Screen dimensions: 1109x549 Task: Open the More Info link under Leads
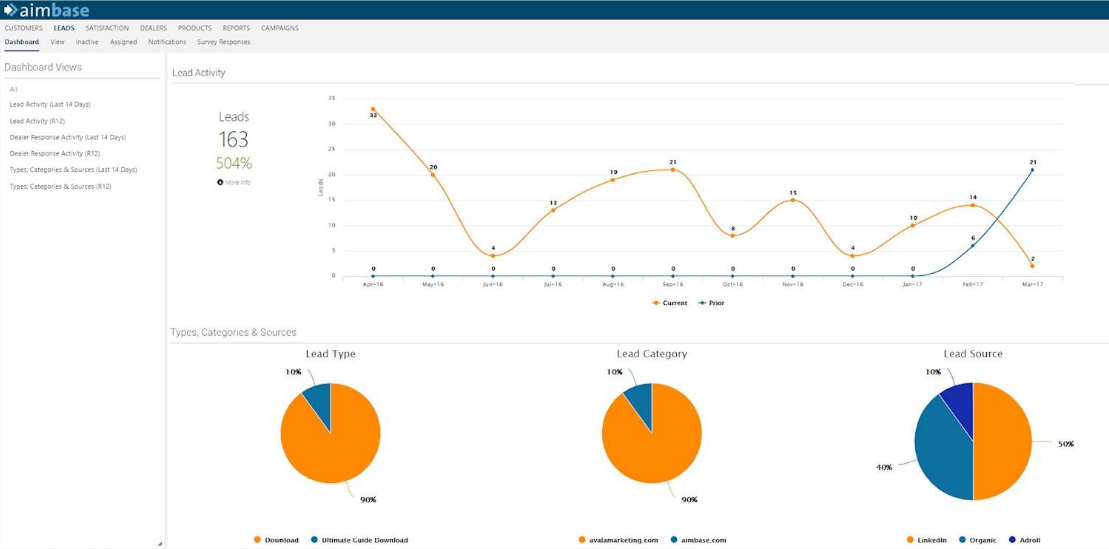pos(234,183)
